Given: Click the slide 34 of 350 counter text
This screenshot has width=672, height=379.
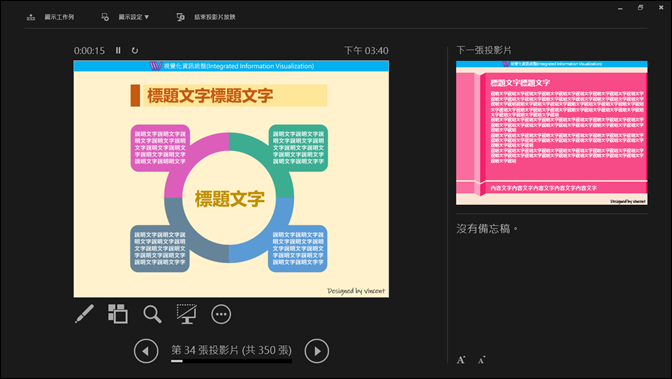Looking at the screenshot, I should click(x=231, y=350).
